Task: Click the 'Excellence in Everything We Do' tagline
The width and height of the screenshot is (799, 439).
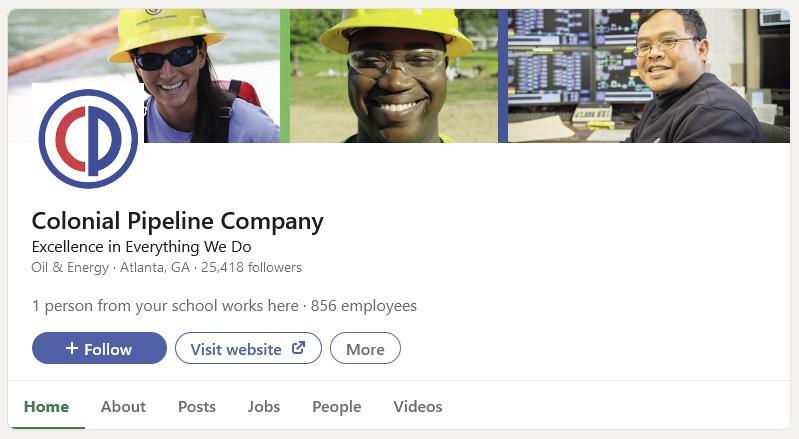Action: click(x=142, y=247)
